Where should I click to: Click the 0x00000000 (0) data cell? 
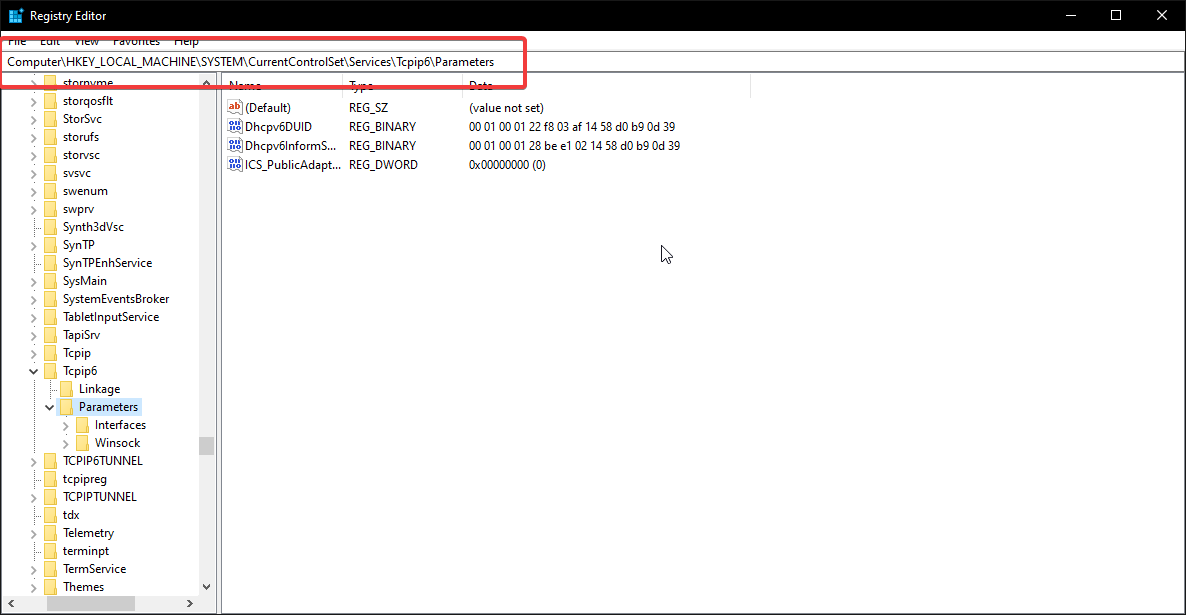(x=507, y=164)
